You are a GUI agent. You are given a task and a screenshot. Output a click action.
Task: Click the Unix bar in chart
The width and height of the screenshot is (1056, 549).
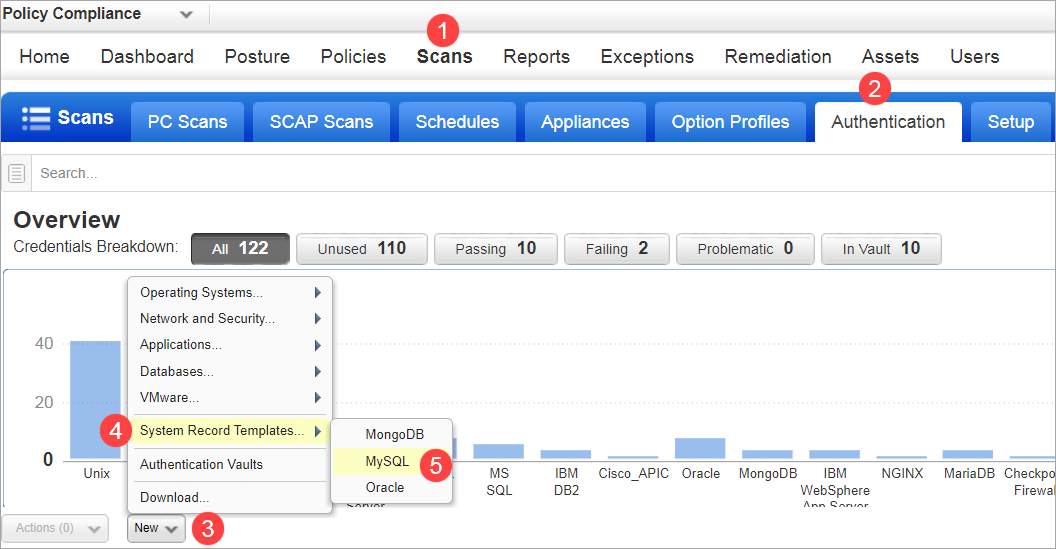click(96, 400)
